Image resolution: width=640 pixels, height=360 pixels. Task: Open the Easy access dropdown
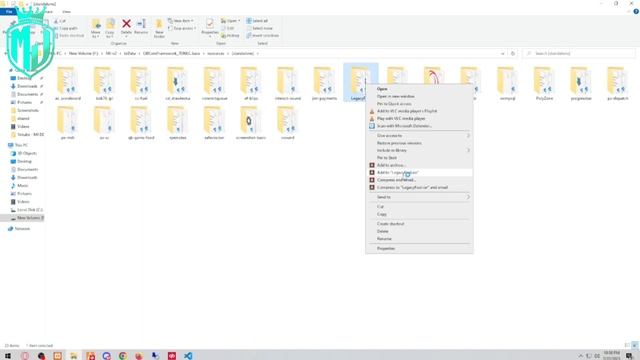pyautogui.click(x=182, y=28)
